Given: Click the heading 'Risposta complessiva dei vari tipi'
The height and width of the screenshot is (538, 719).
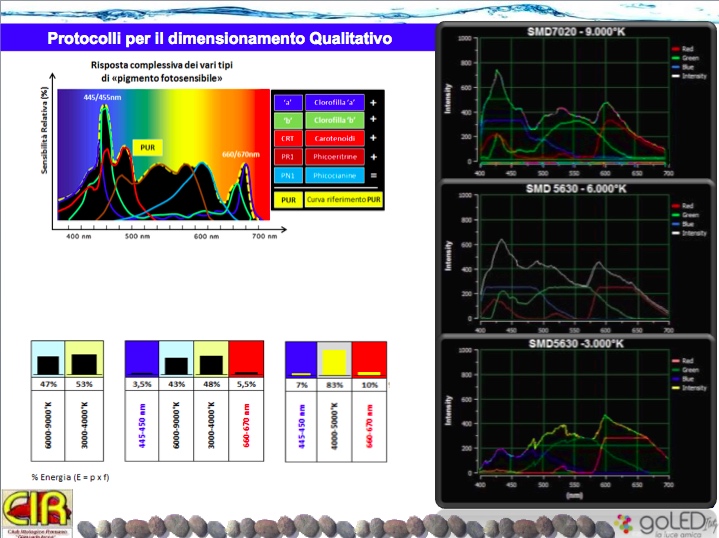Looking at the screenshot, I should click(x=161, y=65).
